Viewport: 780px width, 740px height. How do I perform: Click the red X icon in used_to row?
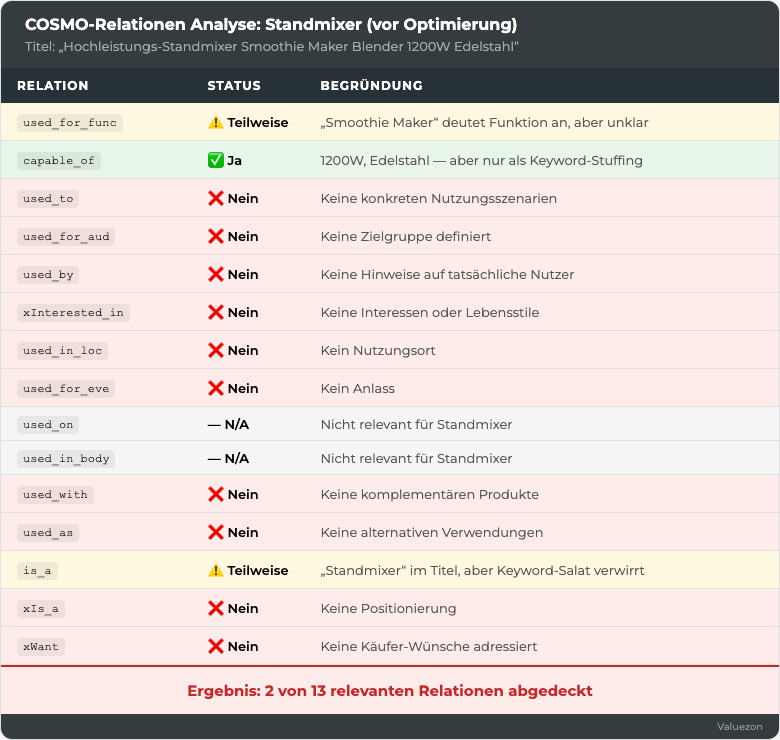pos(215,198)
